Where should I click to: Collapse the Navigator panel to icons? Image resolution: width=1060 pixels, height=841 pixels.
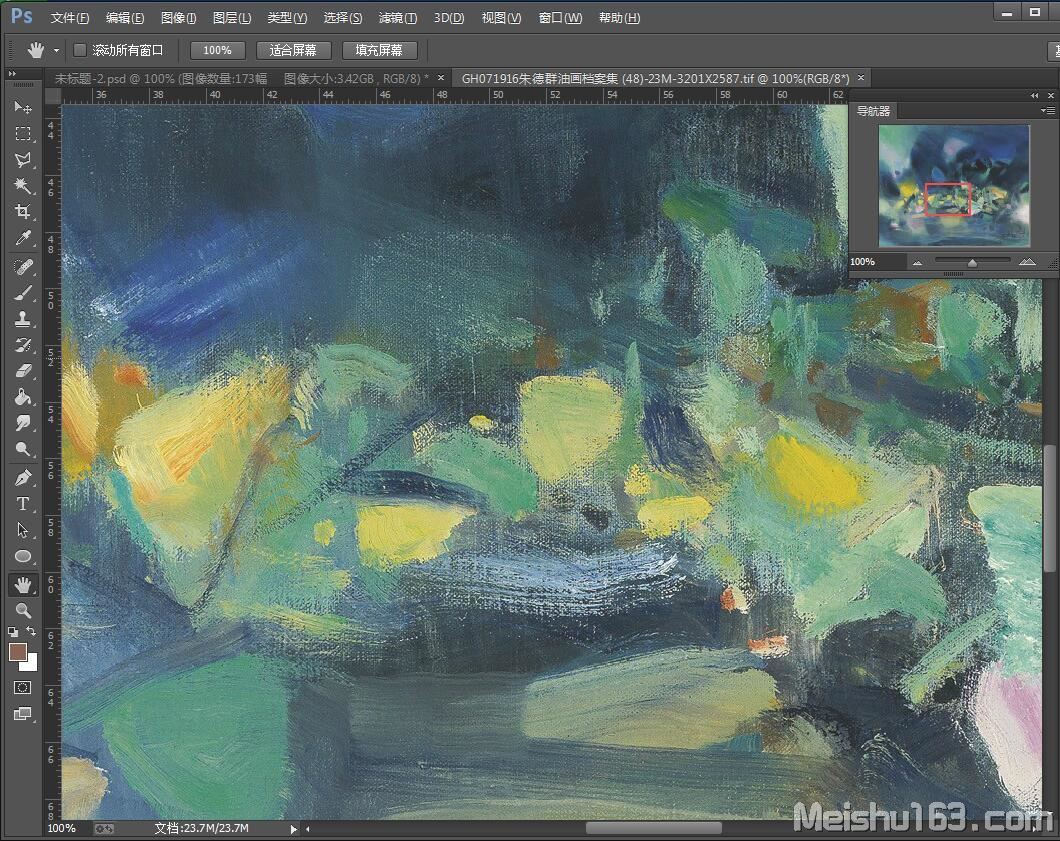(x=1034, y=95)
